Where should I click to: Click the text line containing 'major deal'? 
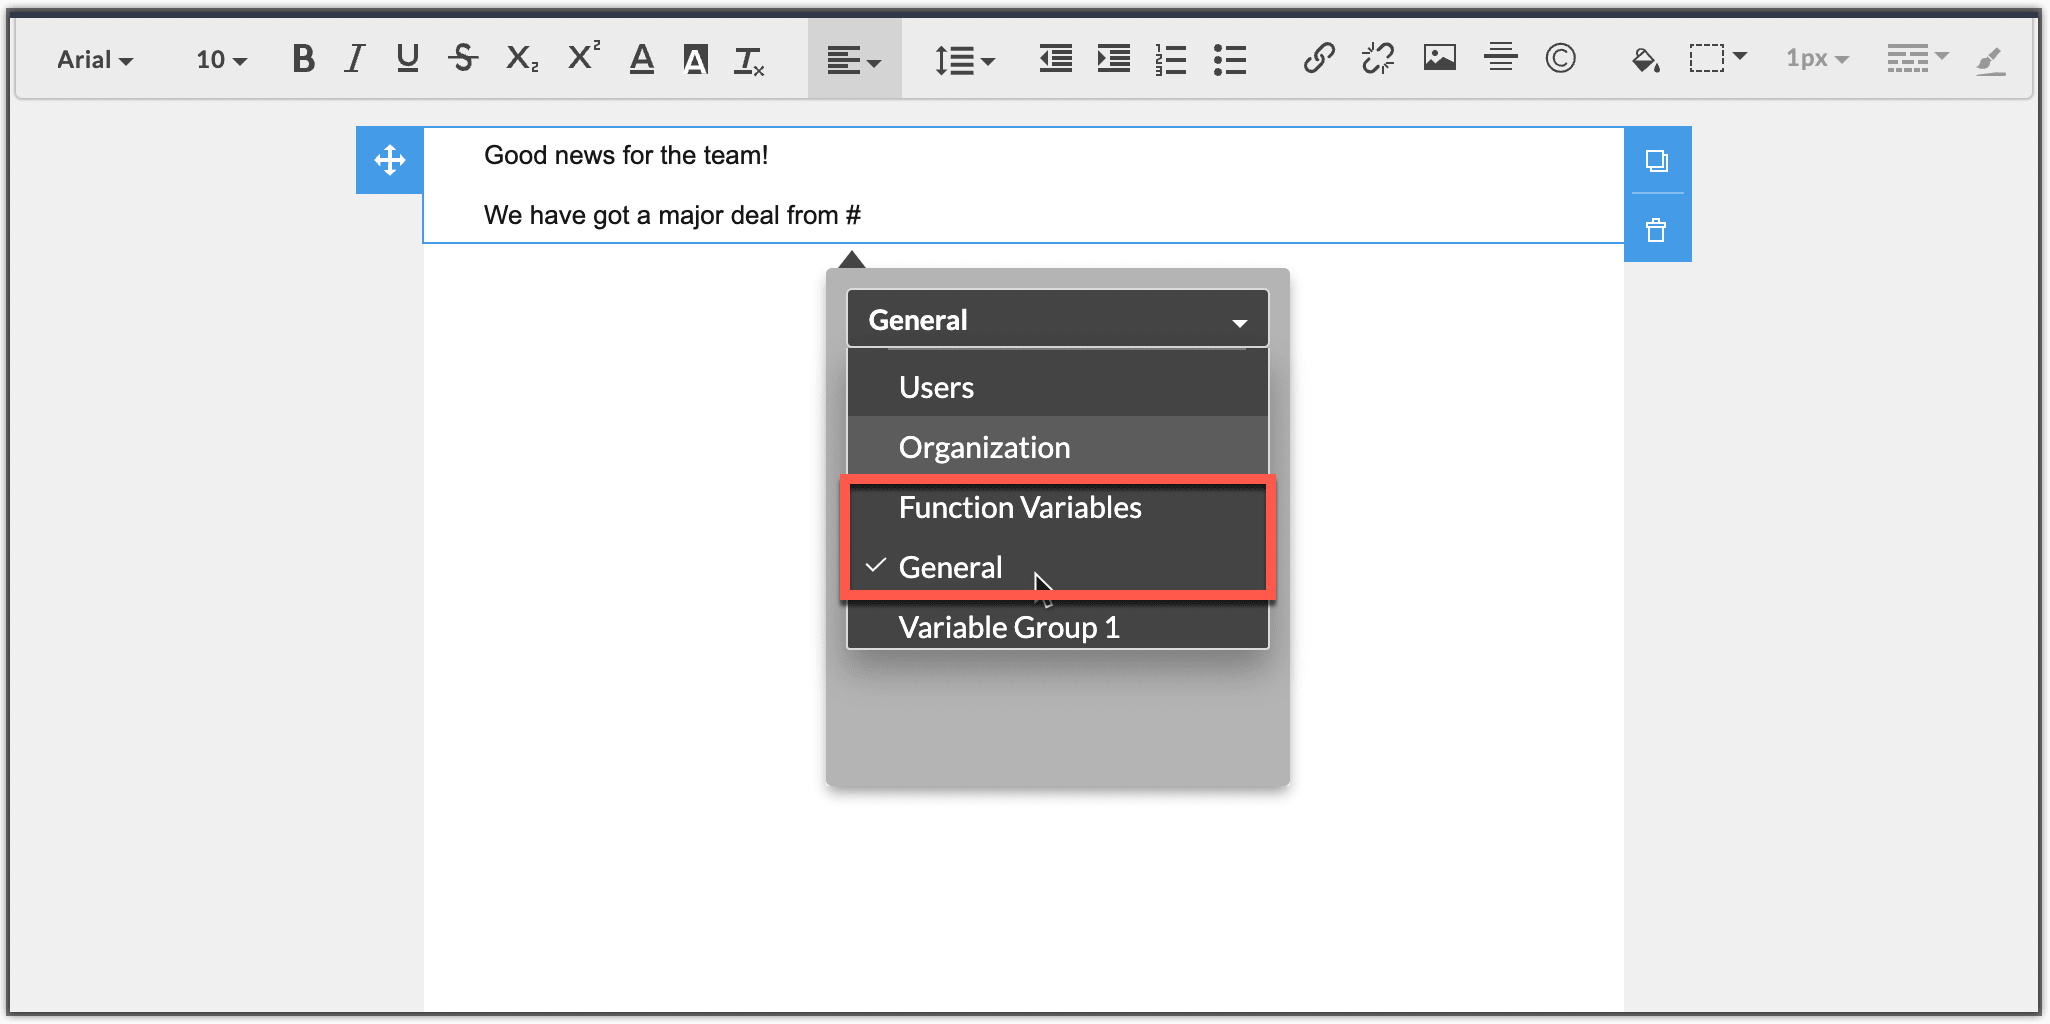[672, 215]
